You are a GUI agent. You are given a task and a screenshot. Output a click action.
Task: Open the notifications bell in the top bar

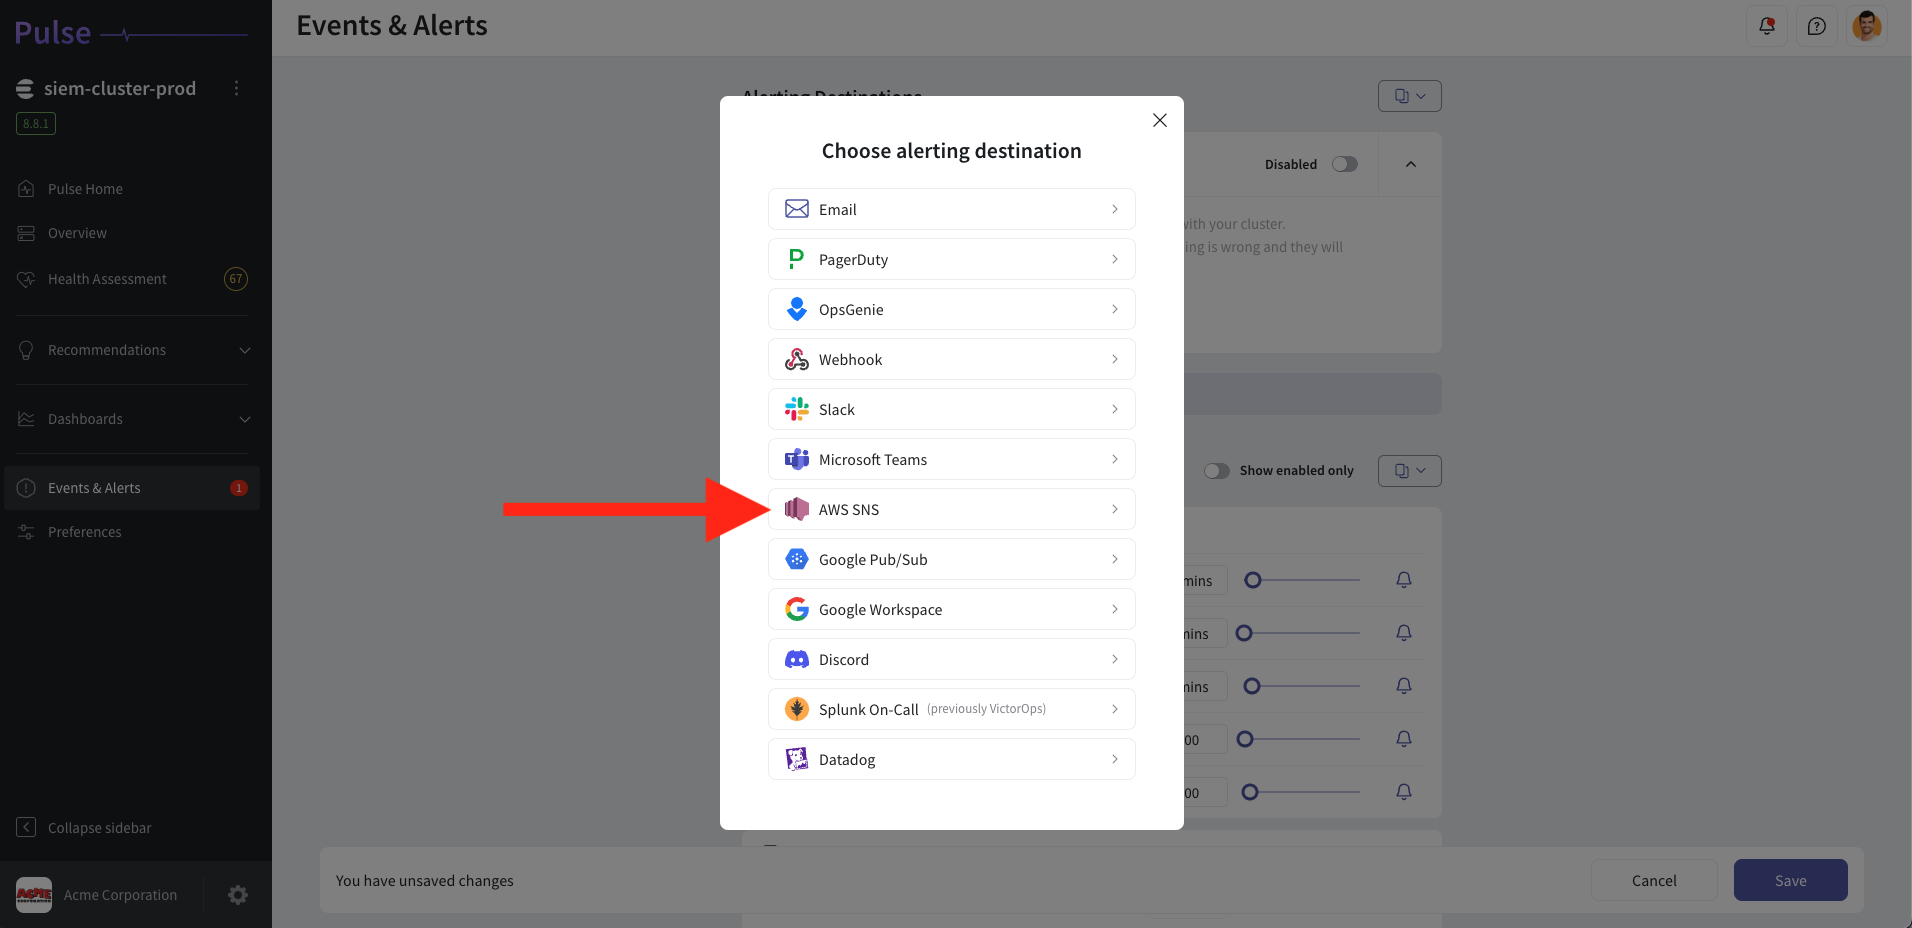(x=1766, y=26)
